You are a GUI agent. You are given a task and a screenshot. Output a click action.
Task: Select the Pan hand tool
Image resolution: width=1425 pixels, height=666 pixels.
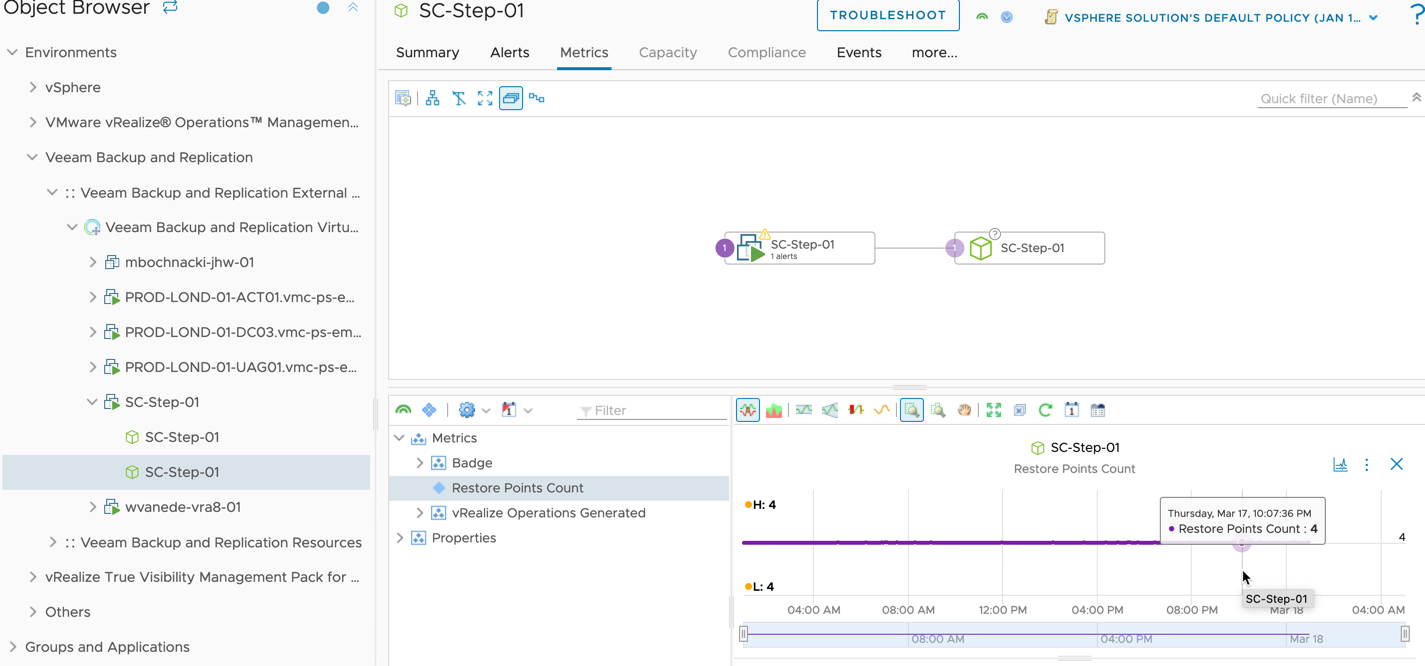click(x=964, y=410)
